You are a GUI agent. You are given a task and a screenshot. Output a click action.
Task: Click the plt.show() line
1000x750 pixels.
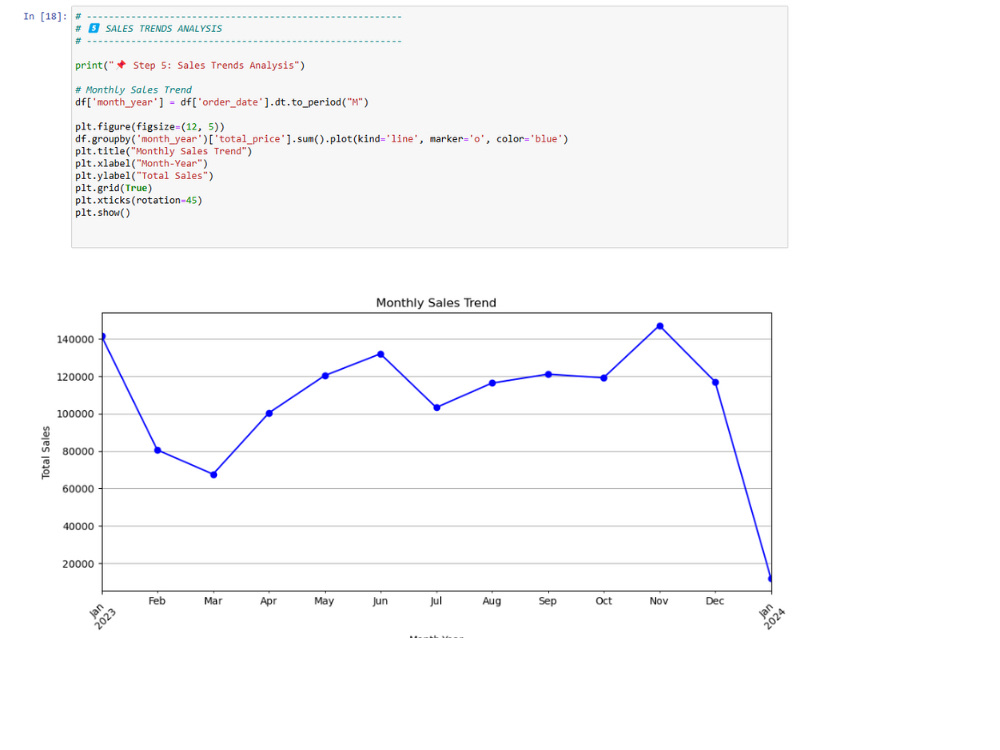point(103,212)
